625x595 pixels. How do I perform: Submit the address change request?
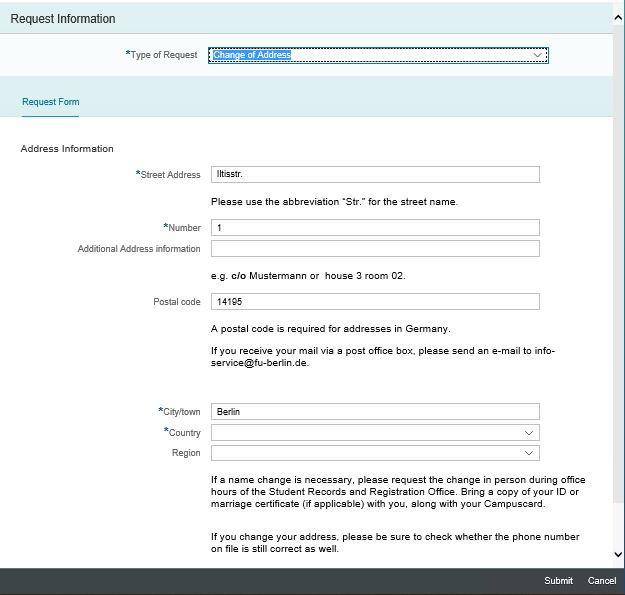(558, 581)
